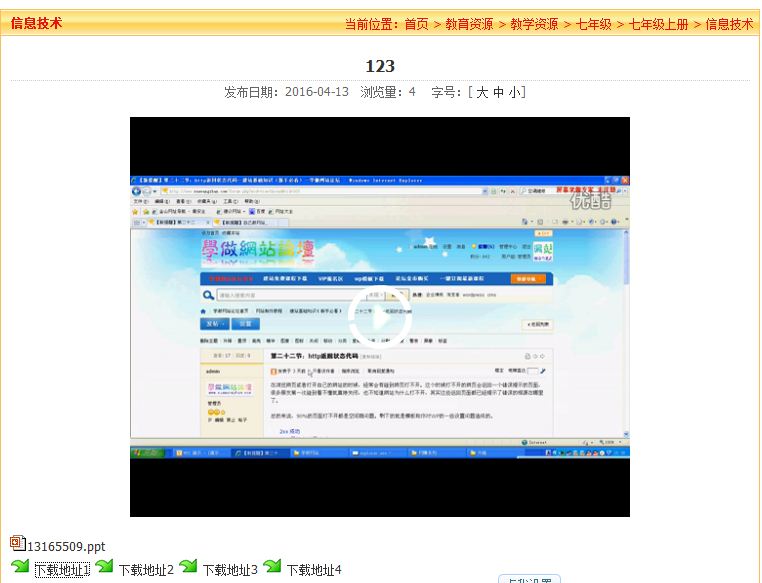Screen dimensions: 762x583
Task: Navigate to 教学资源 in breadcrumb
Action: pyautogui.click(x=534, y=24)
